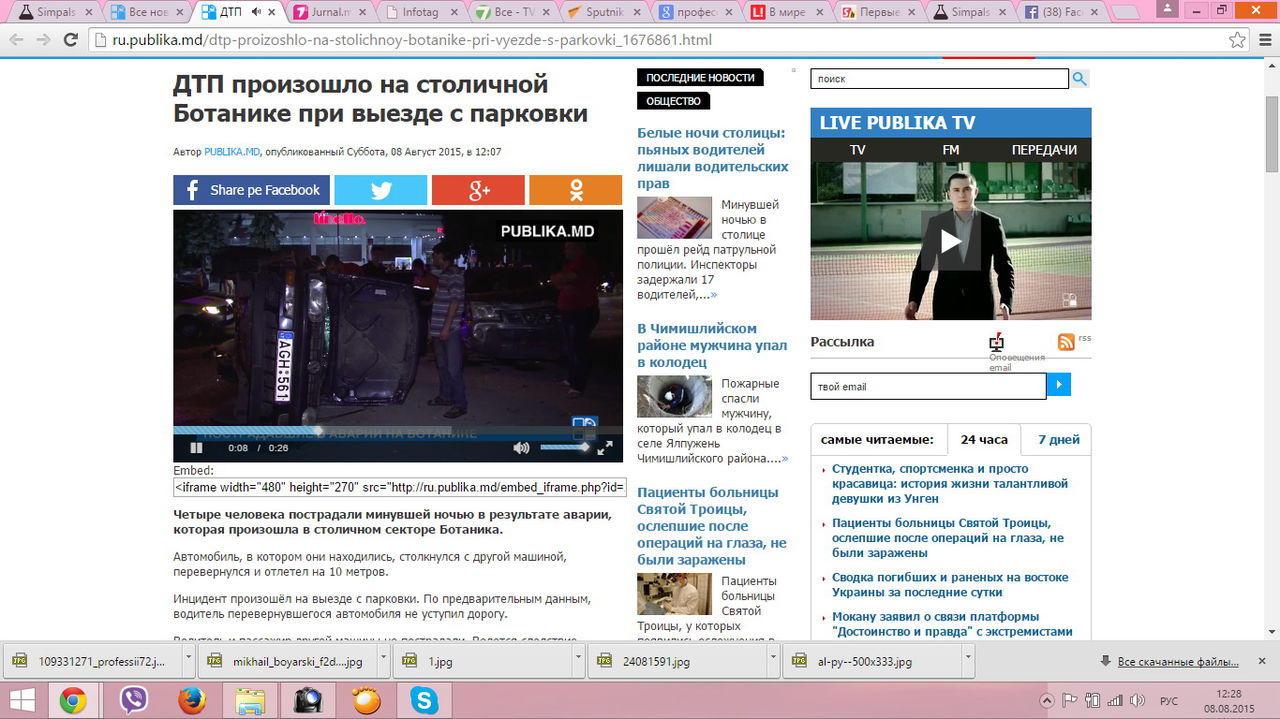This screenshot has height=719, width=1280.
Task: Go back to previous page
Action: pyautogui.click(x=16, y=40)
